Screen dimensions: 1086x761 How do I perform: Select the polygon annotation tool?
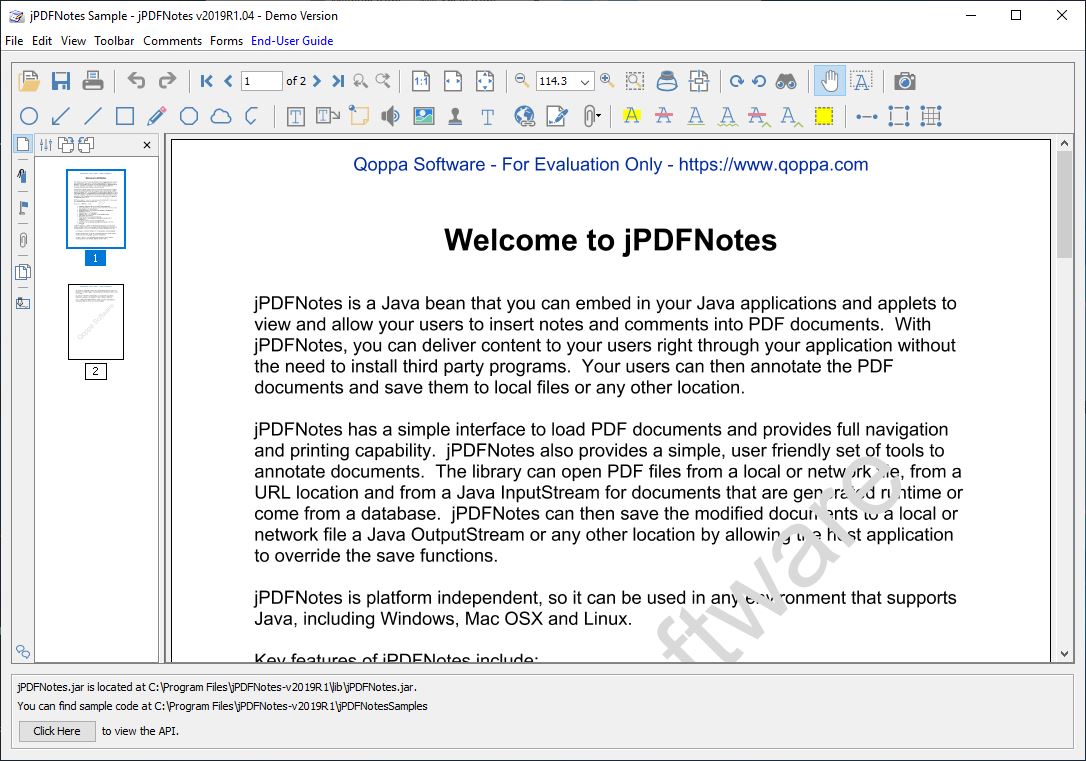pos(189,116)
